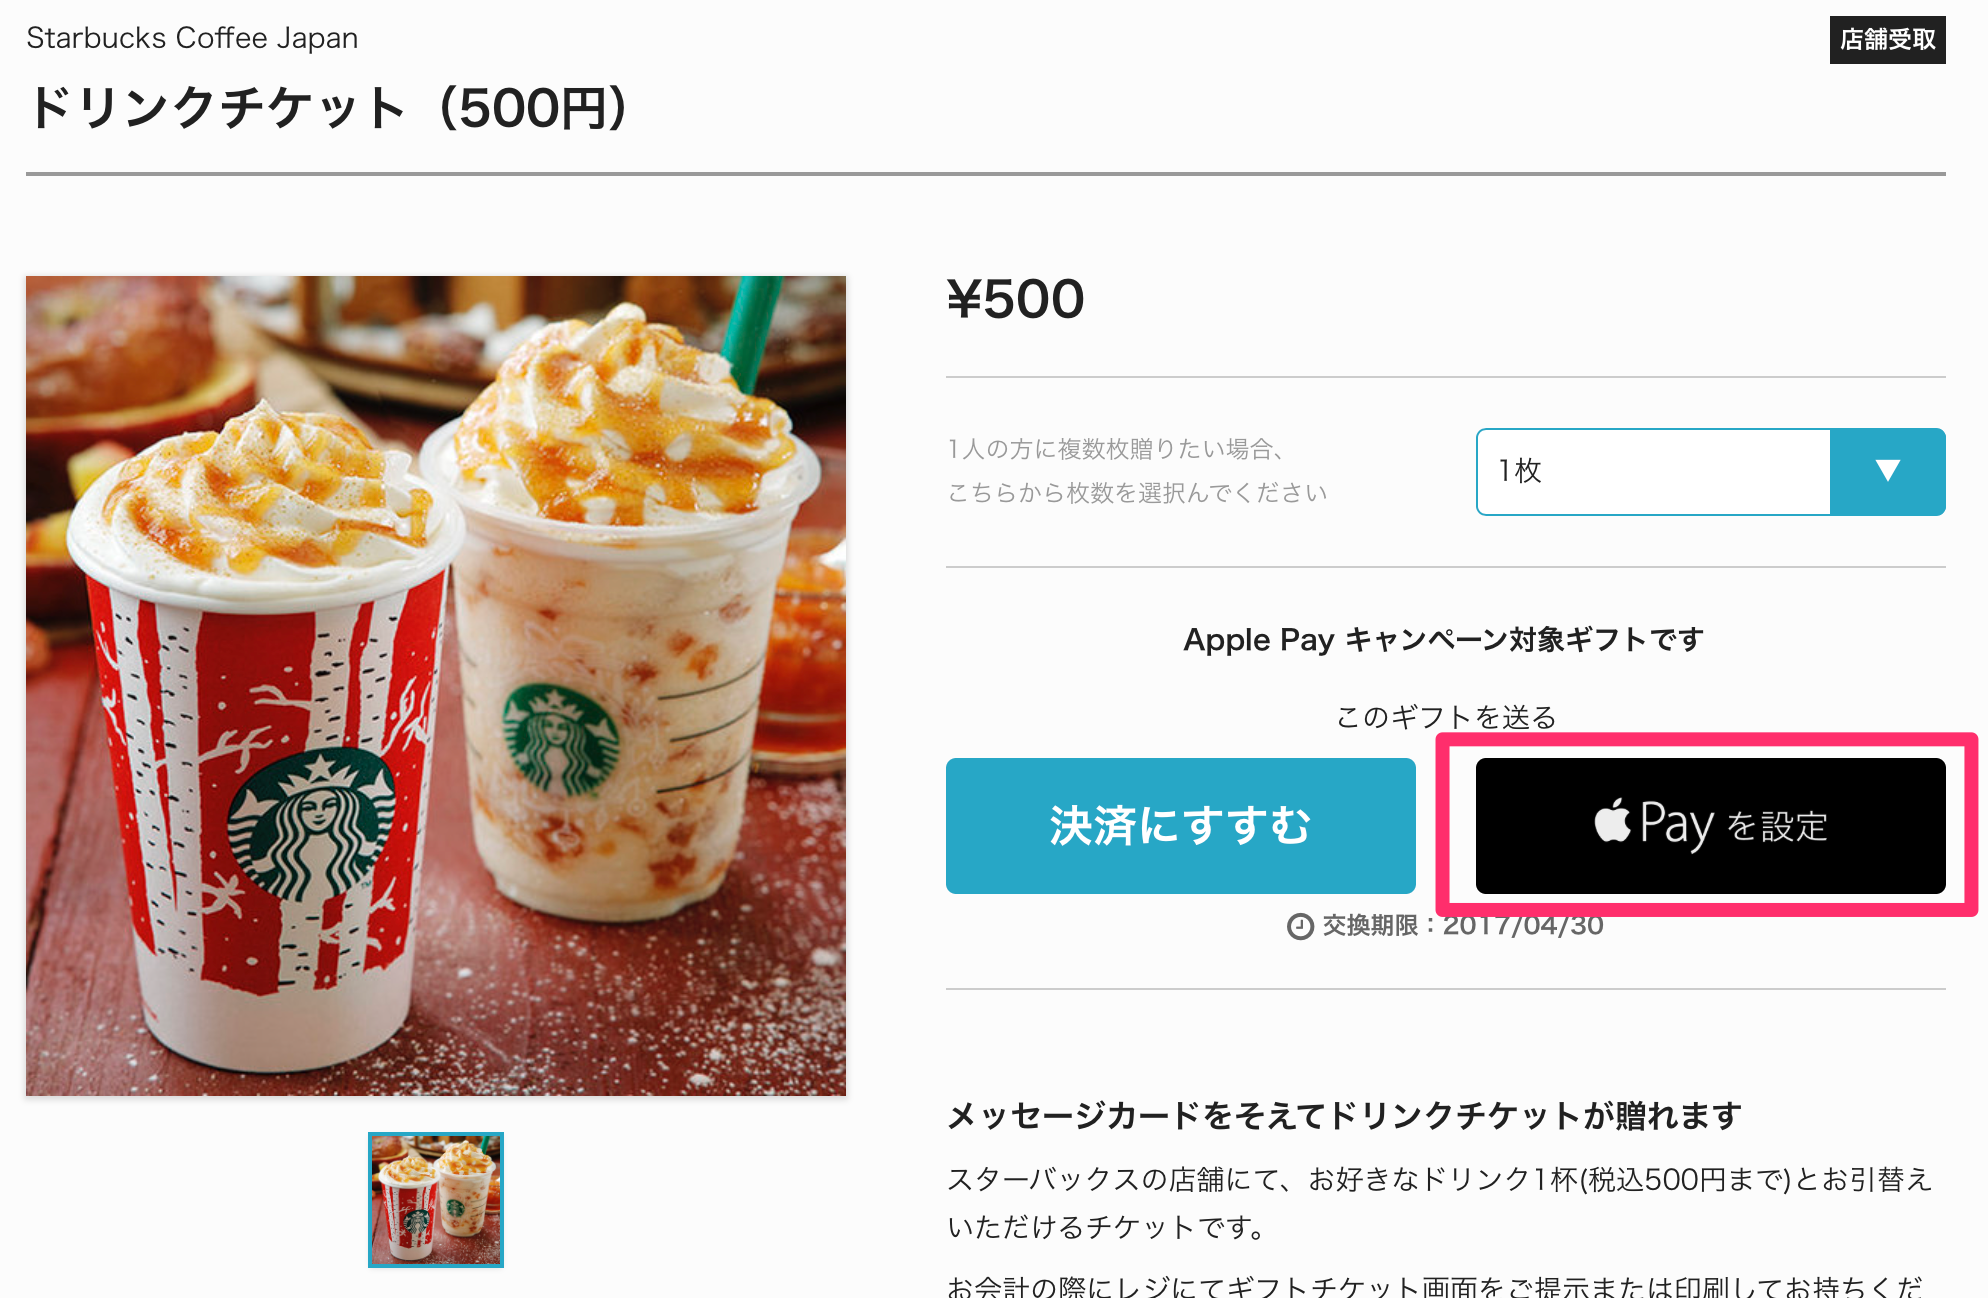Viewport: 1988px width, 1298px height.
Task: Click the clock icon beside 交換期限
Action: click(x=1300, y=927)
